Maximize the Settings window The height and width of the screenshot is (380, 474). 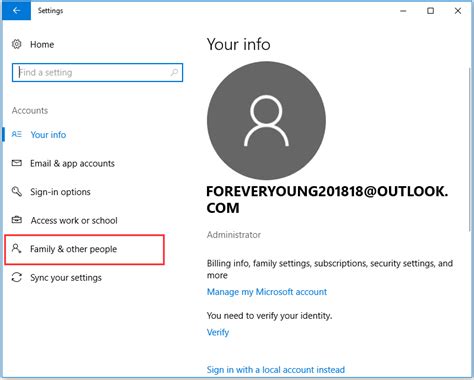[x=431, y=11]
